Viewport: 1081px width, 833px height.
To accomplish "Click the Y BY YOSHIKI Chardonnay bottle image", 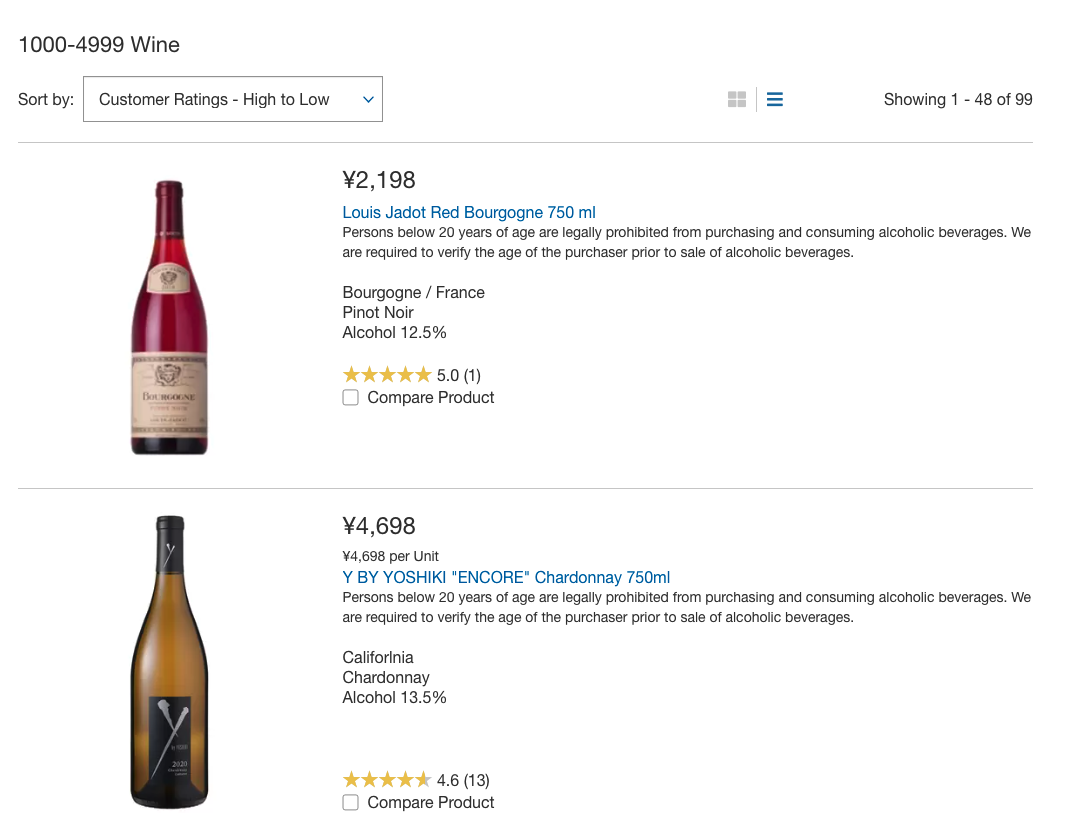I will (x=169, y=662).
